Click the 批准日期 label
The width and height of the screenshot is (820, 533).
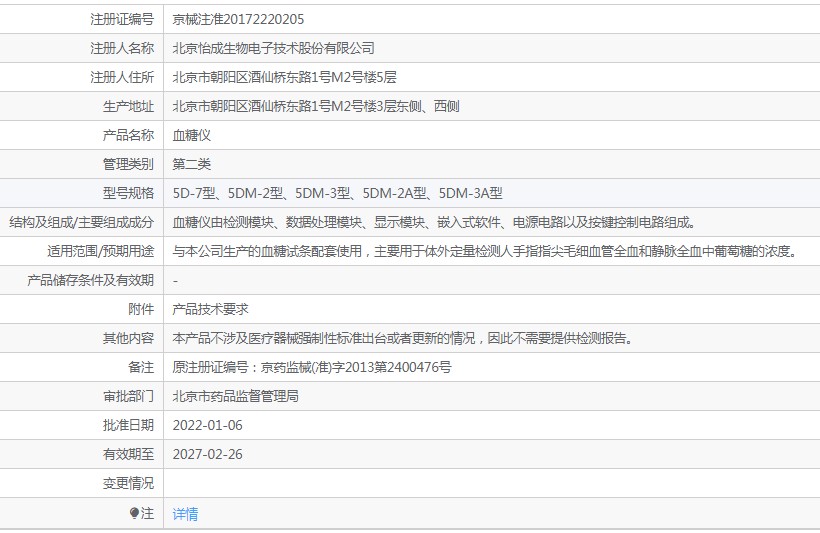pos(128,426)
